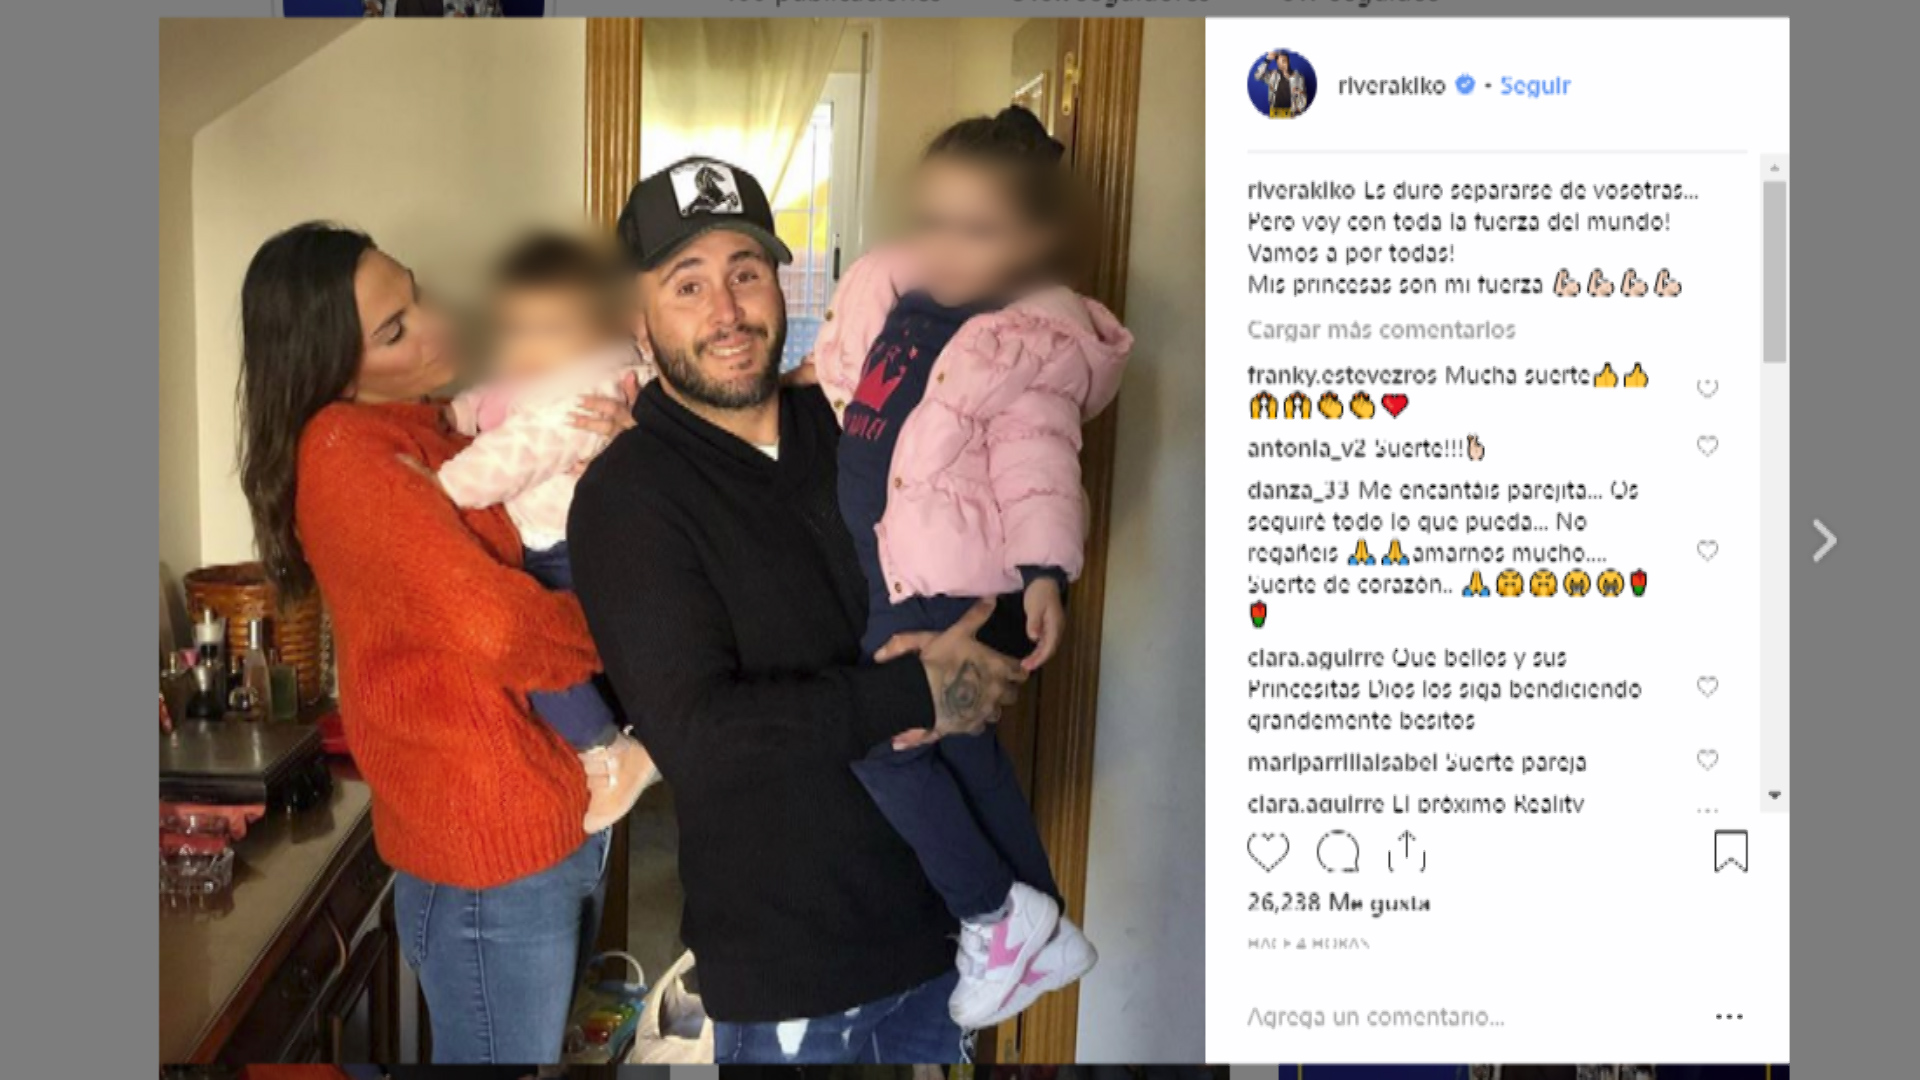
Task: Go to next post arrow
Action: click(1824, 541)
